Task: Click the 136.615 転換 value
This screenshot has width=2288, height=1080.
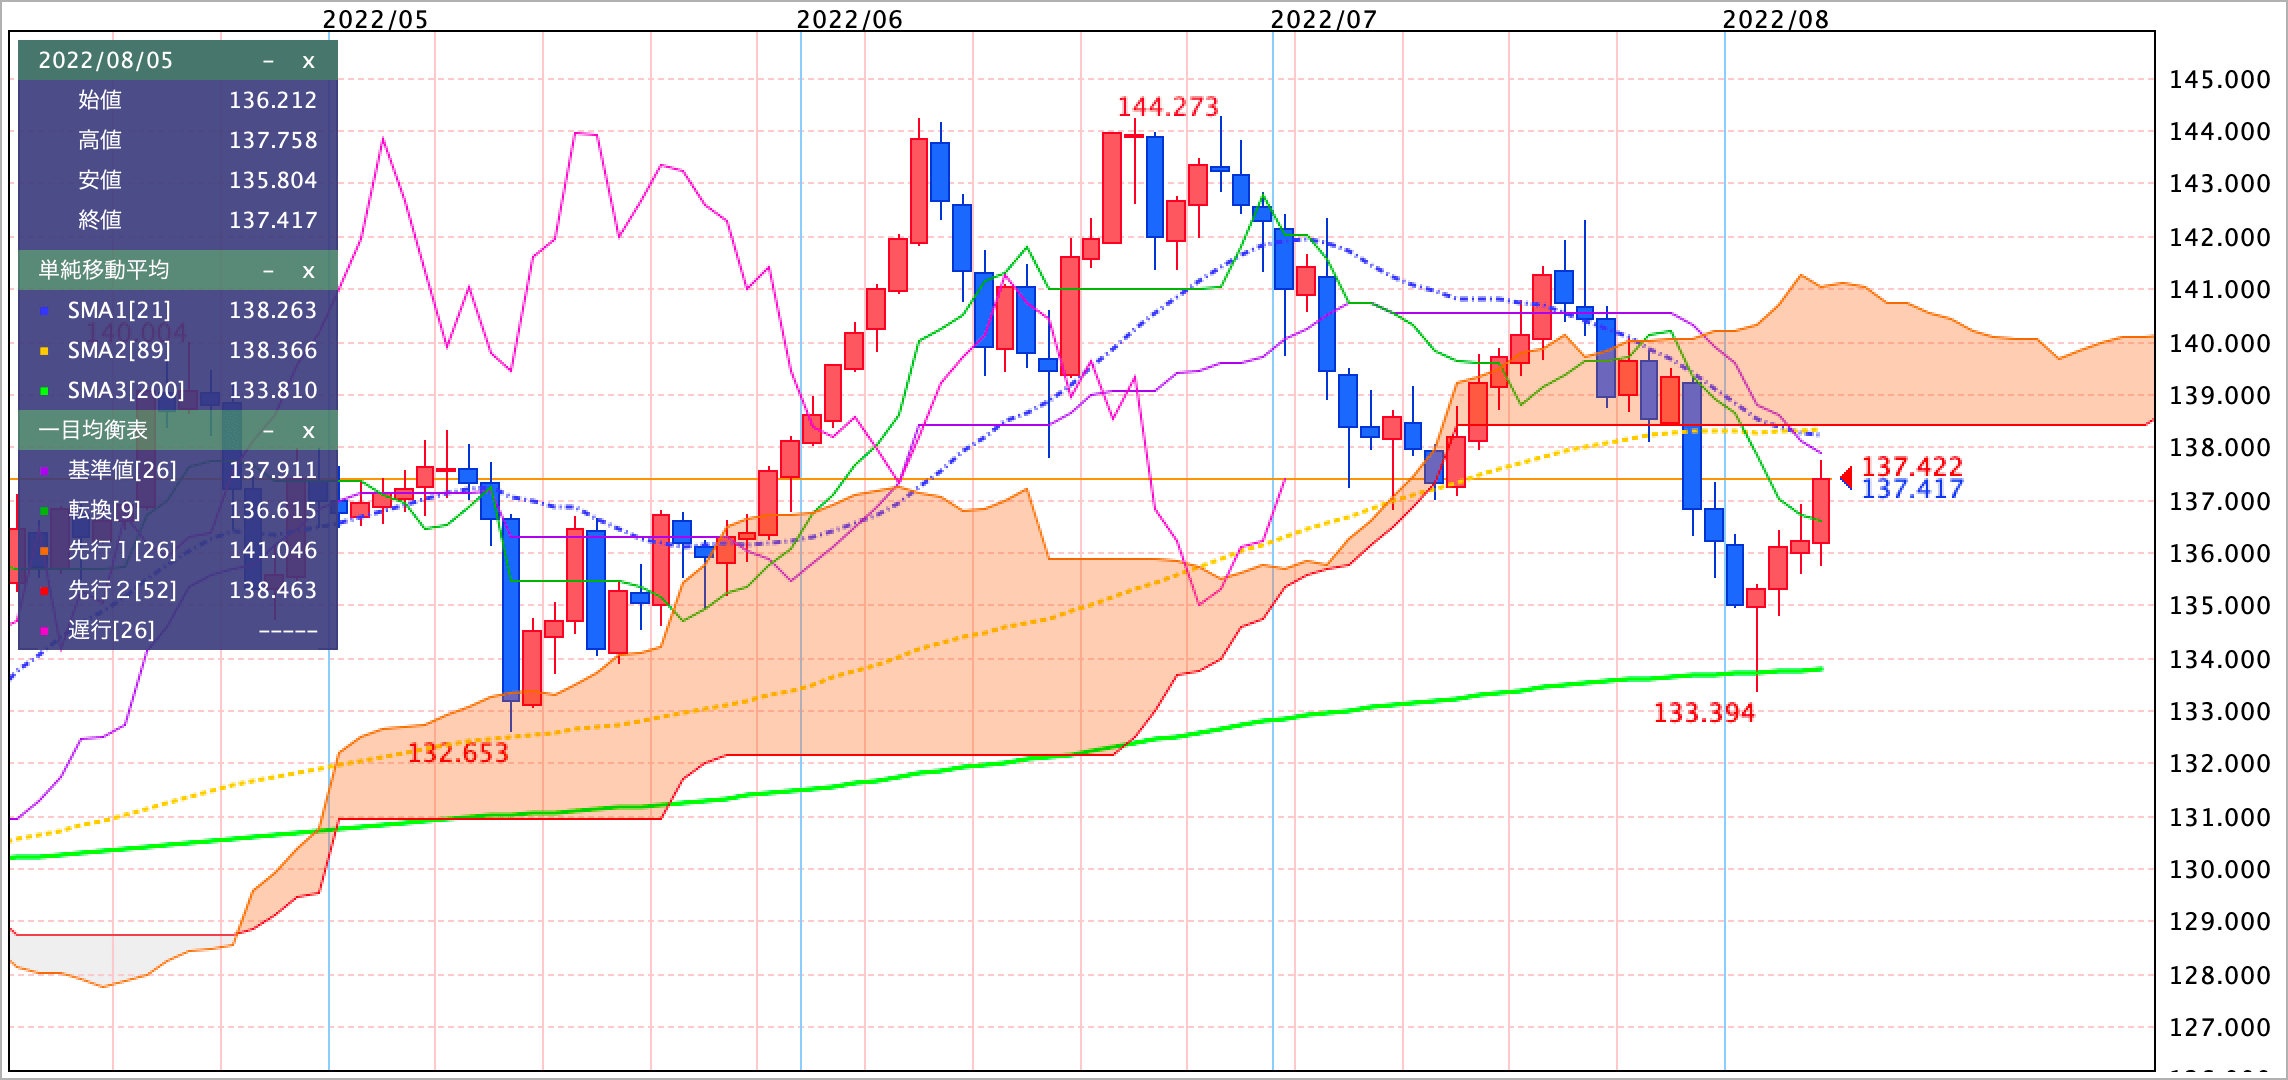Action: [273, 511]
